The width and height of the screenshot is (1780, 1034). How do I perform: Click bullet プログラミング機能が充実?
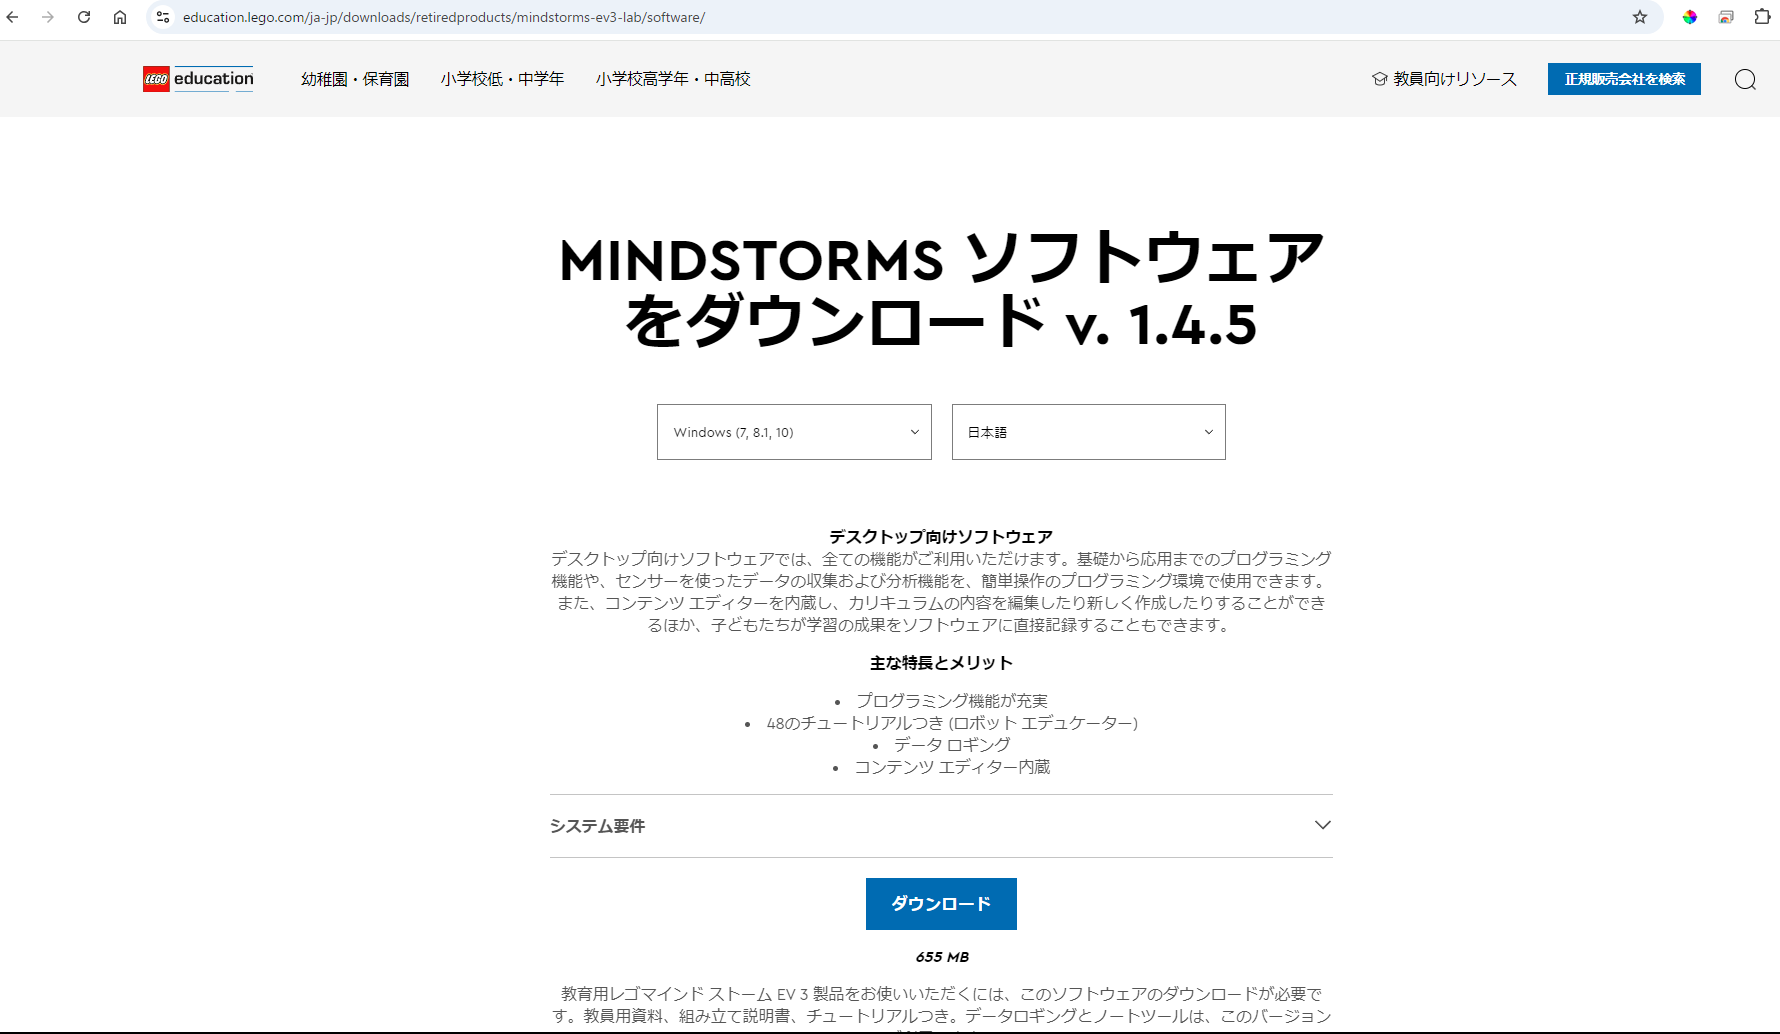click(x=951, y=701)
